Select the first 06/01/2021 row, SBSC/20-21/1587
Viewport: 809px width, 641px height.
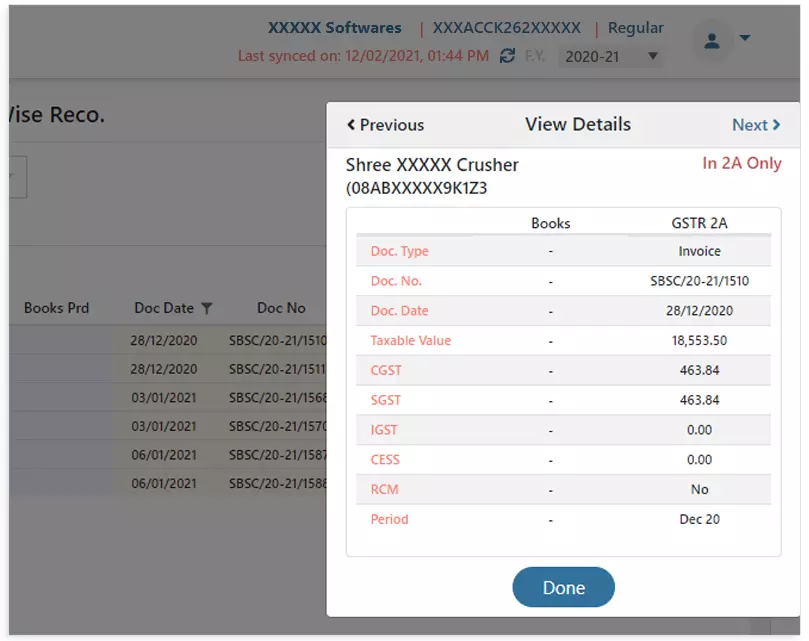click(x=277, y=454)
